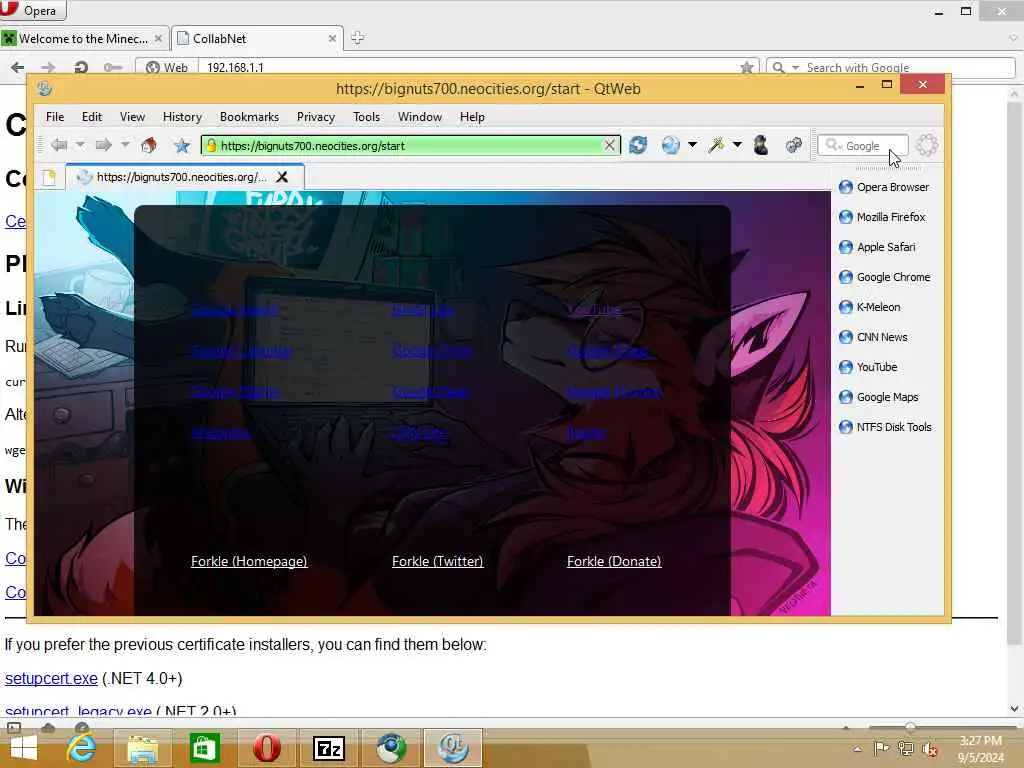The image size is (1024, 768).
Task: Open the QtWeb Tools menu
Action: point(366,117)
